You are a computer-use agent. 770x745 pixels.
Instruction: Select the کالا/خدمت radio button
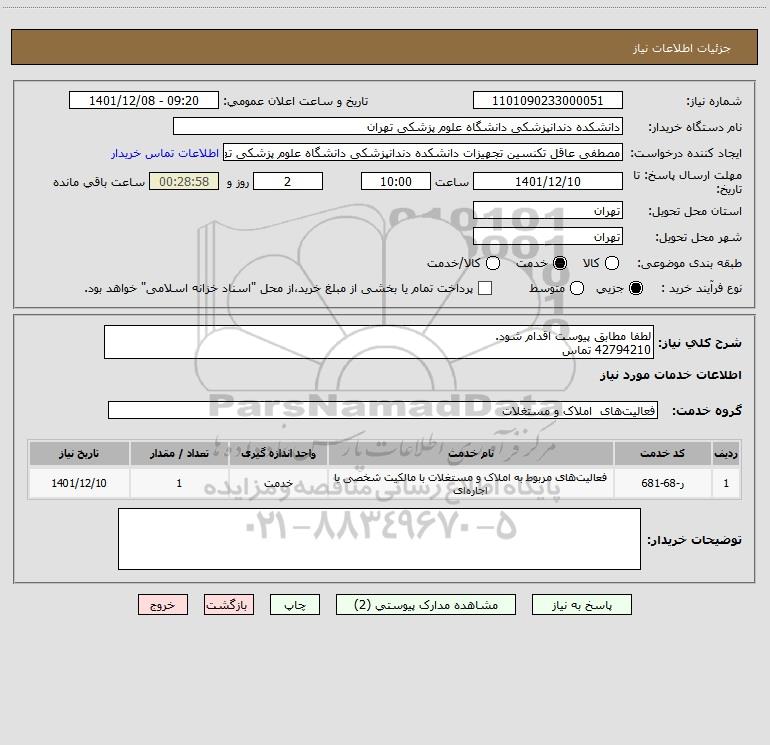click(x=493, y=263)
